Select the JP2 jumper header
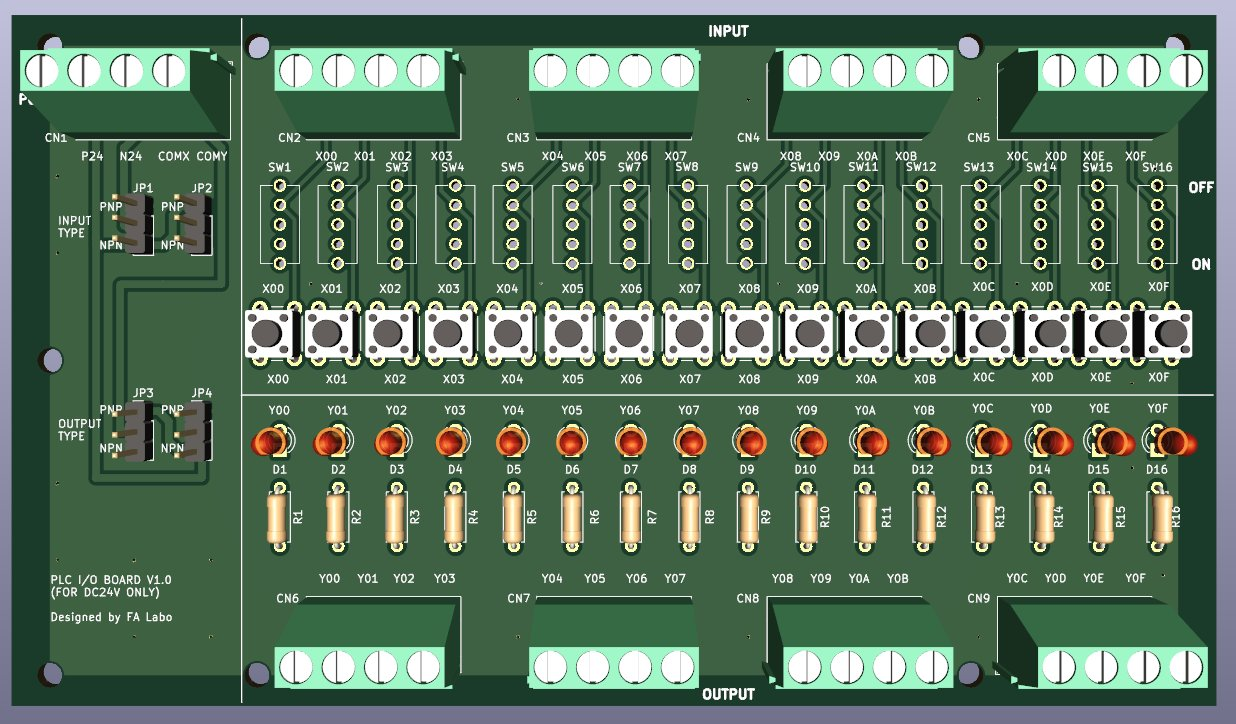 point(197,224)
